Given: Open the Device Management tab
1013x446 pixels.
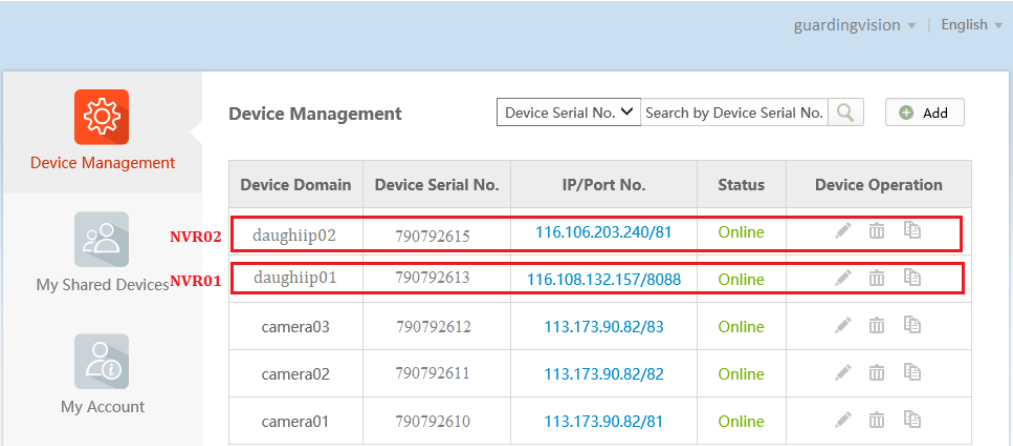Looking at the screenshot, I should pyautogui.click(x=102, y=130).
